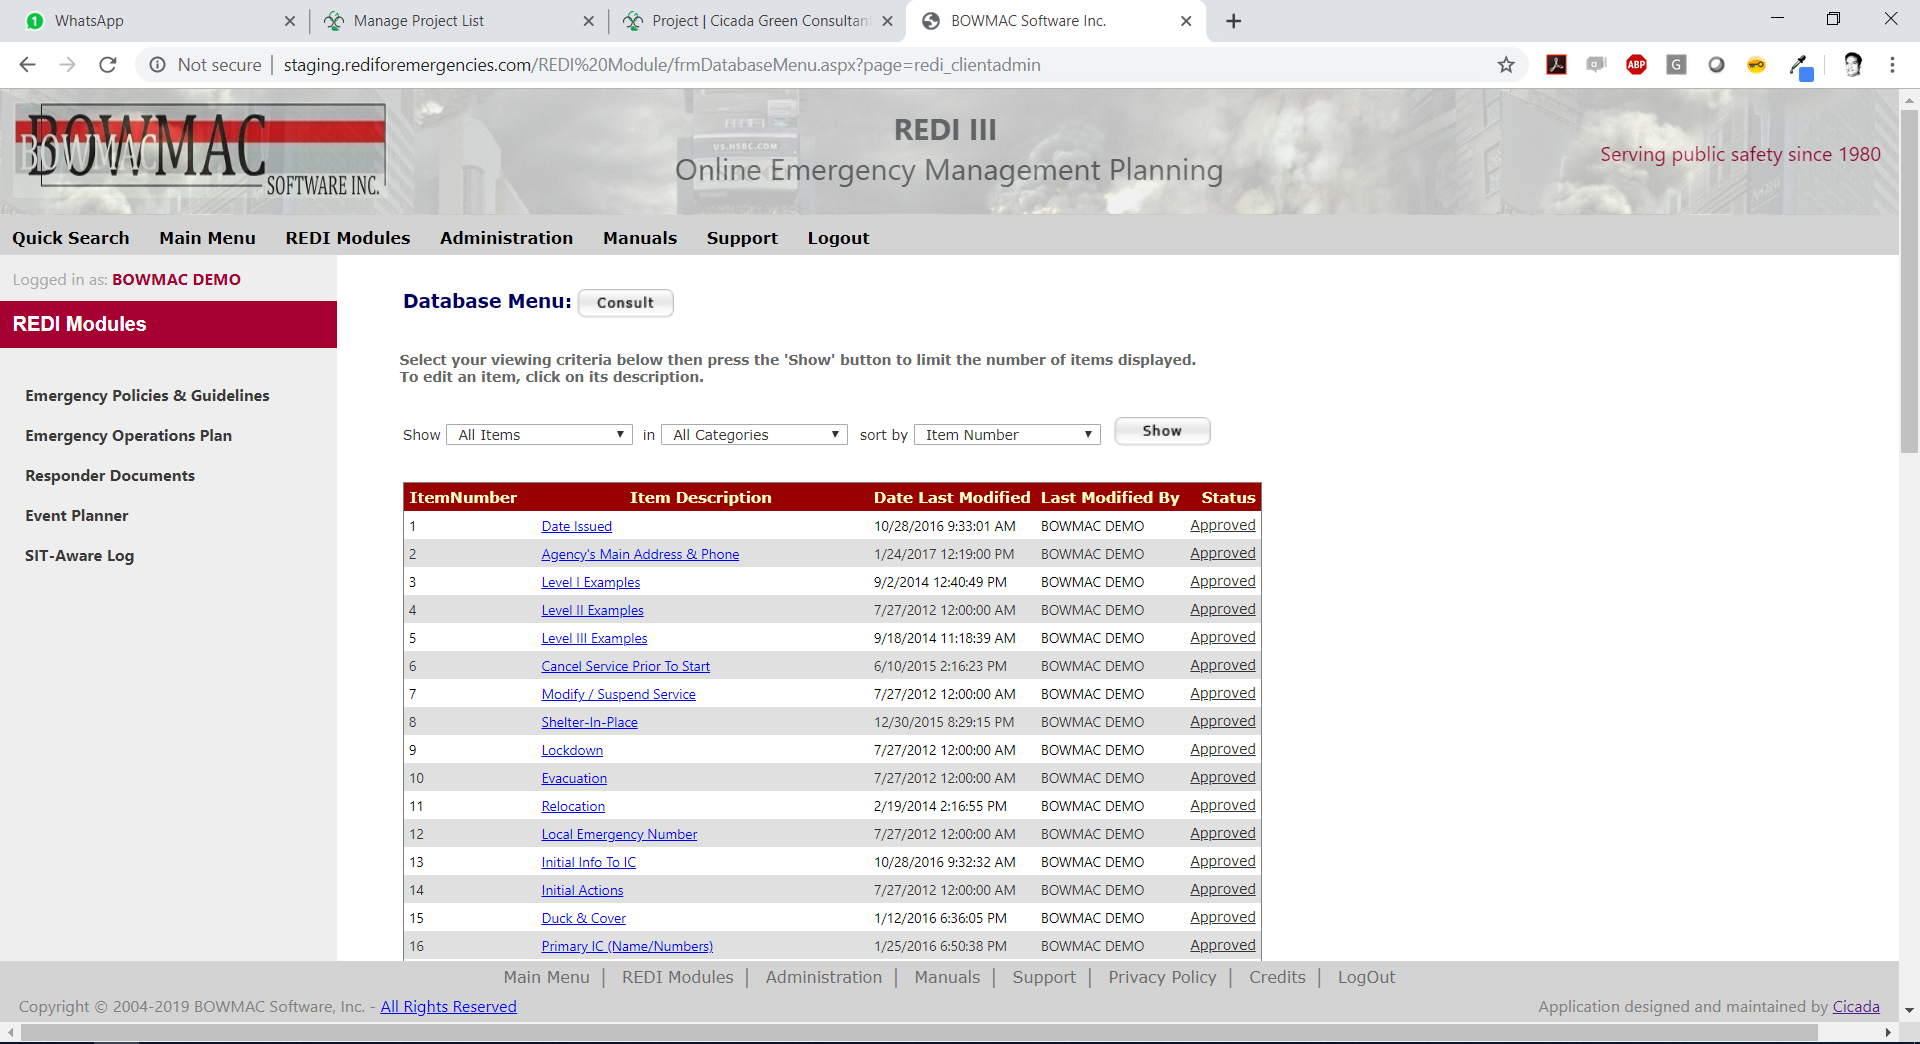
Task: Click Approved status for Relocation row
Action: point(1222,805)
